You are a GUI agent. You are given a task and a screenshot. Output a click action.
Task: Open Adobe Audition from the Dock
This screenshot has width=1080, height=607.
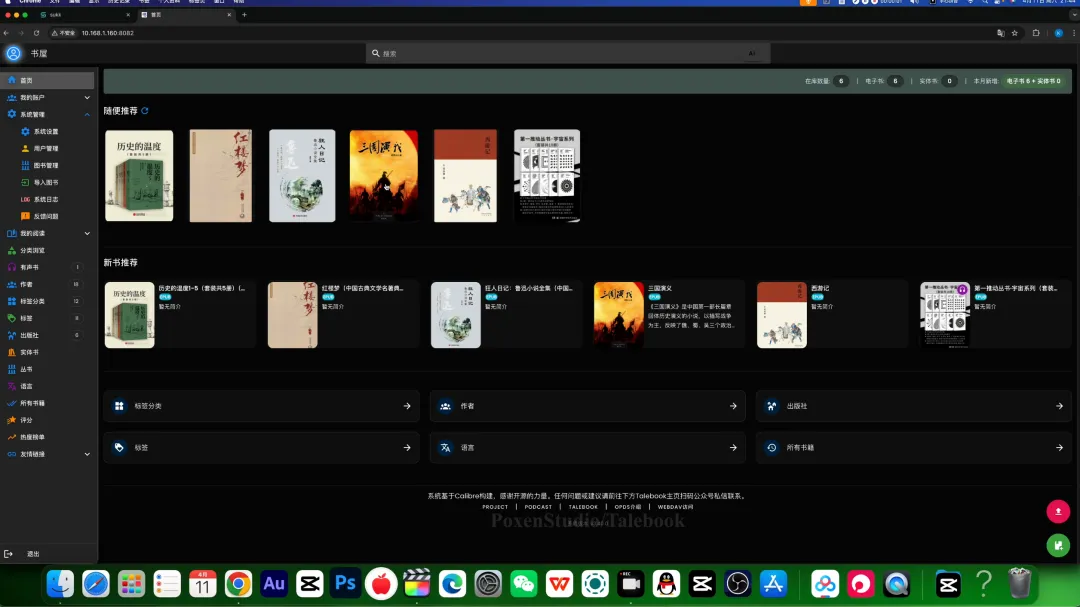(273, 584)
